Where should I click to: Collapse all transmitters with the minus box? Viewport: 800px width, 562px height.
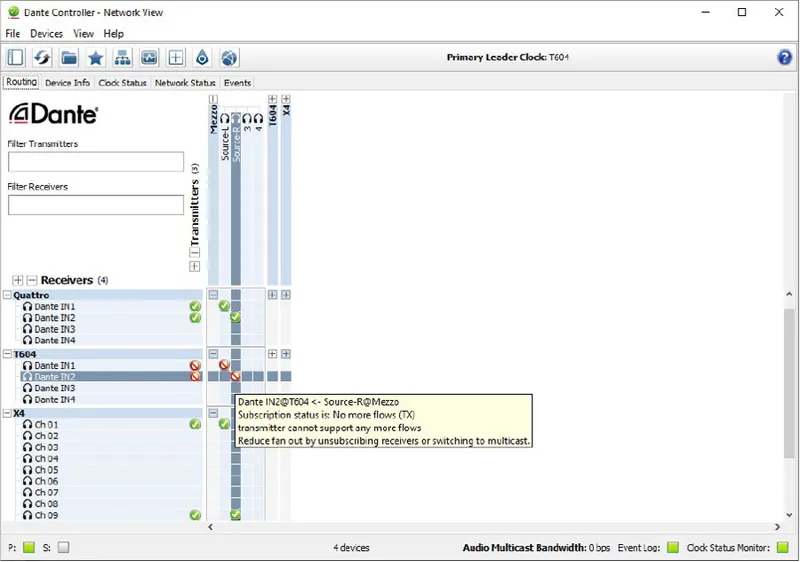tap(194, 252)
